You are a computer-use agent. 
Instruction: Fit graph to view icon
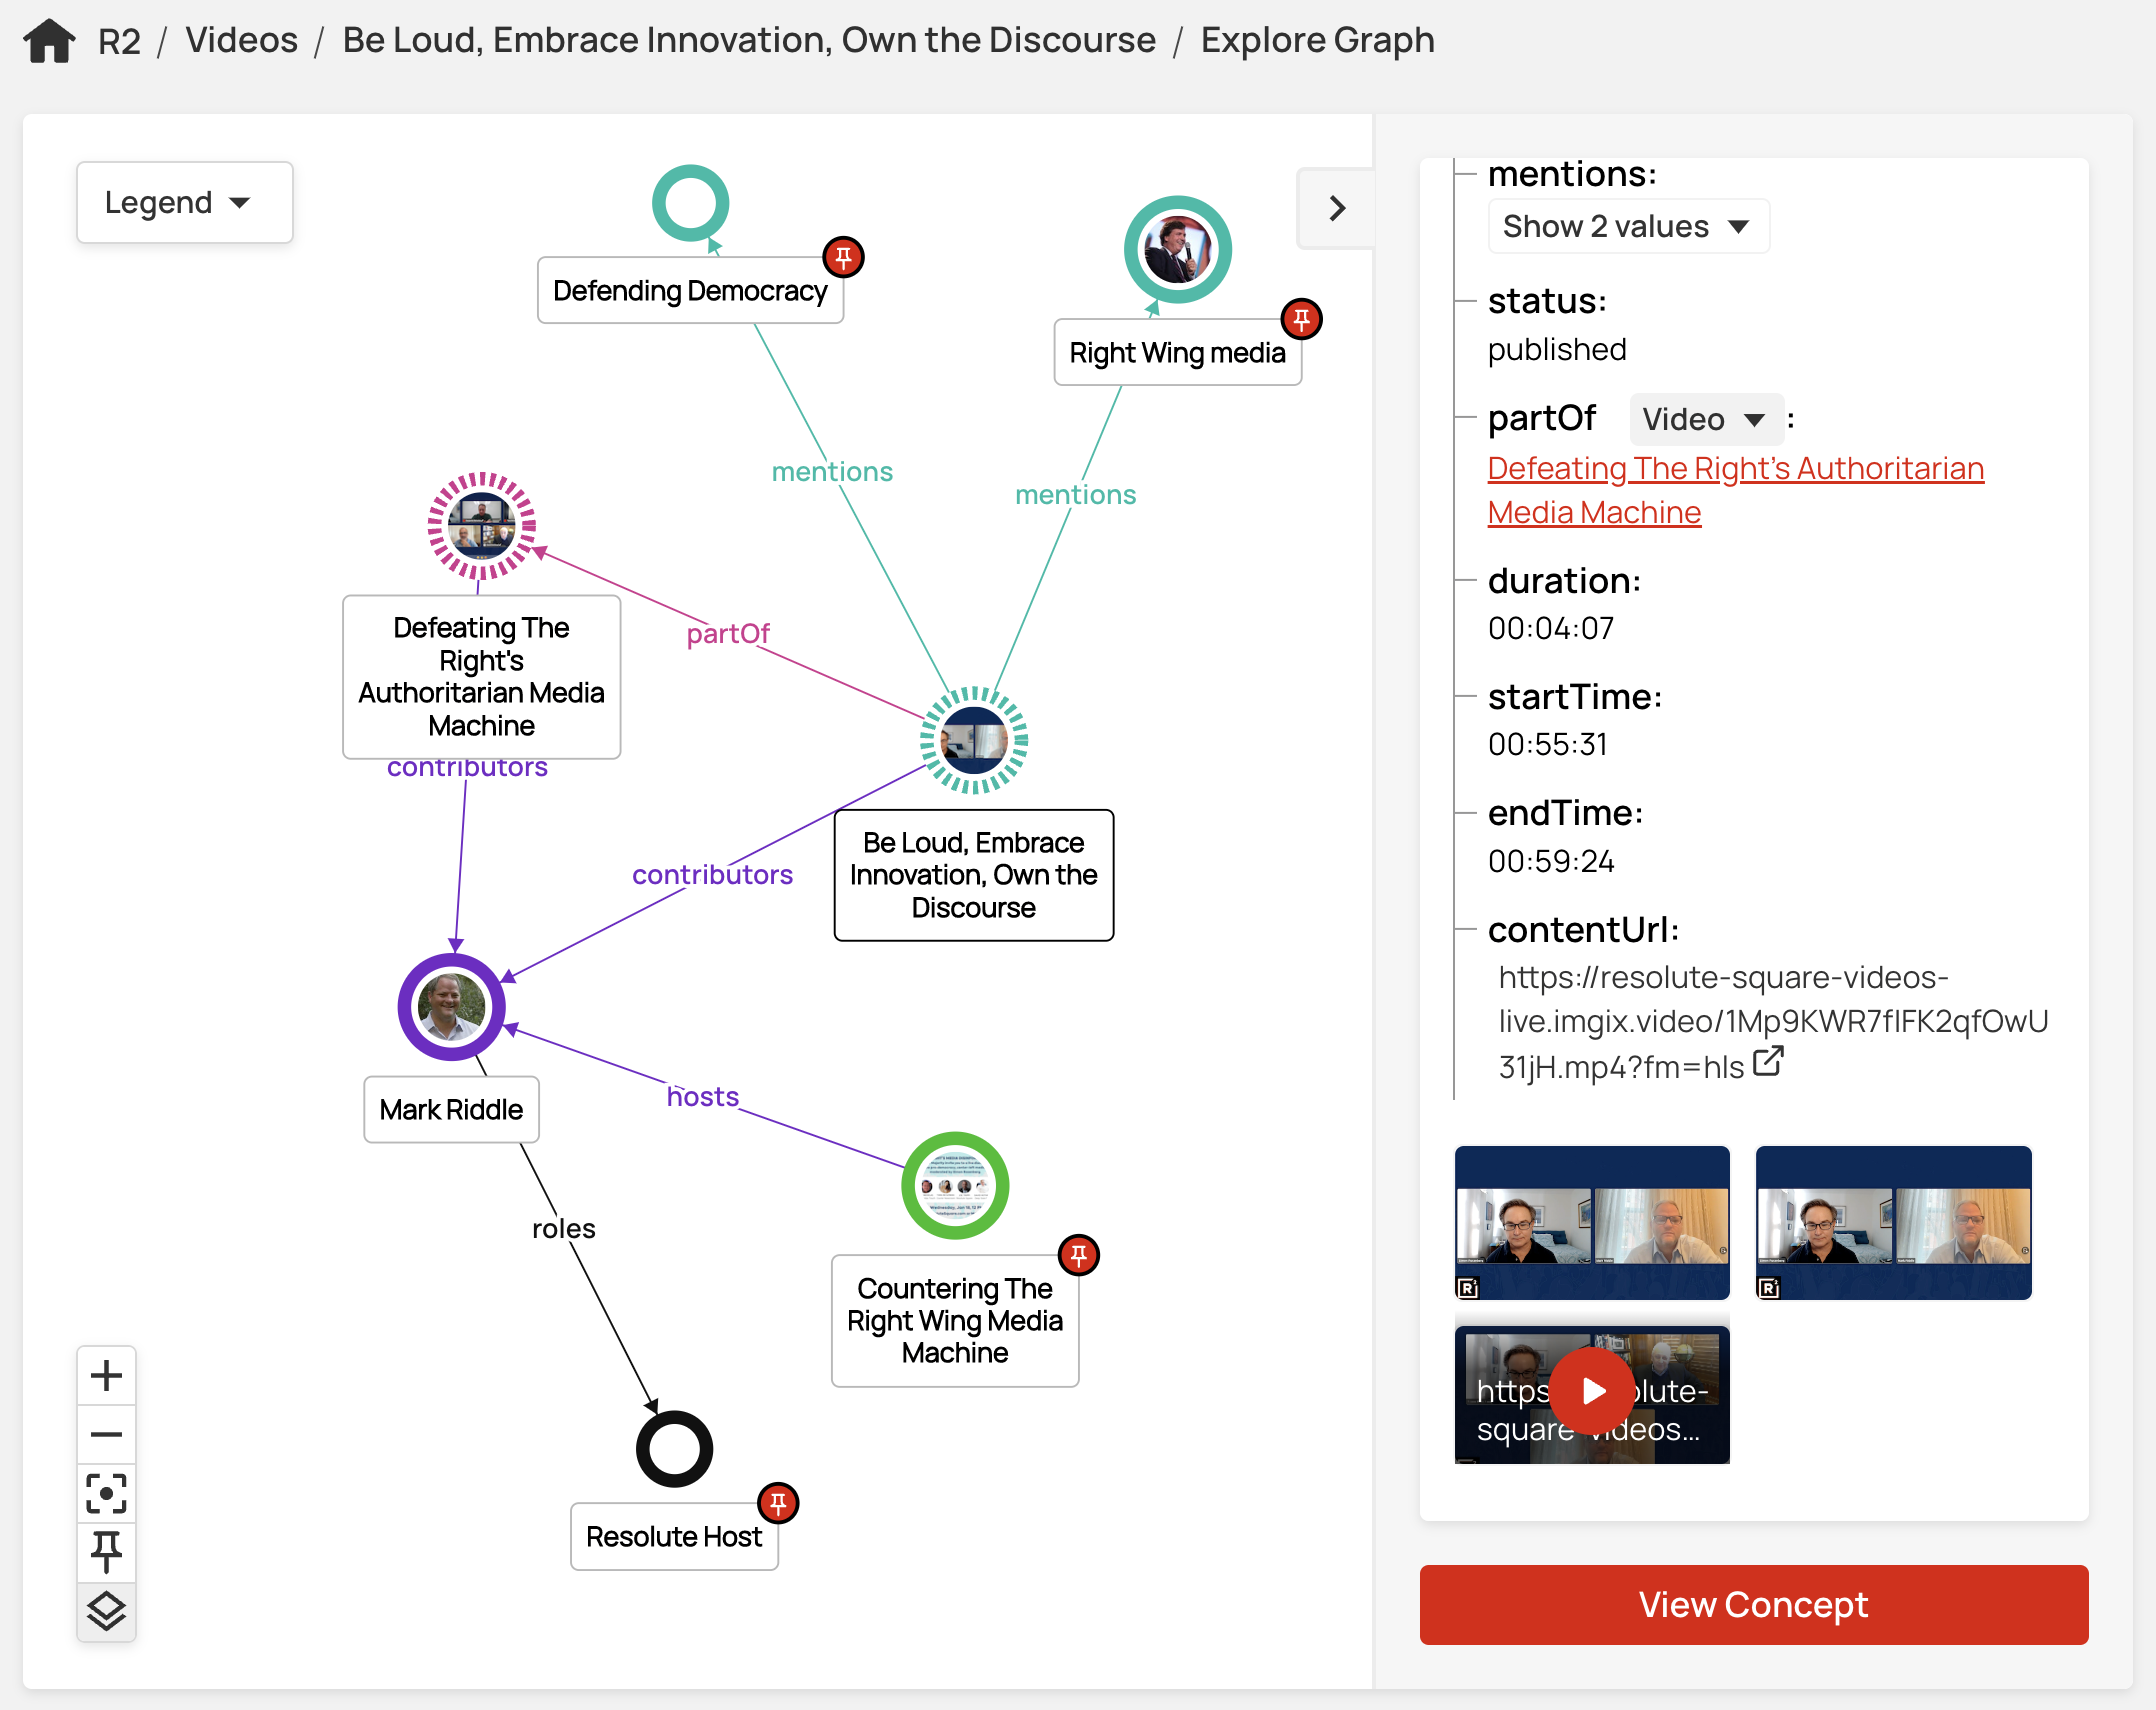[x=106, y=1493]
